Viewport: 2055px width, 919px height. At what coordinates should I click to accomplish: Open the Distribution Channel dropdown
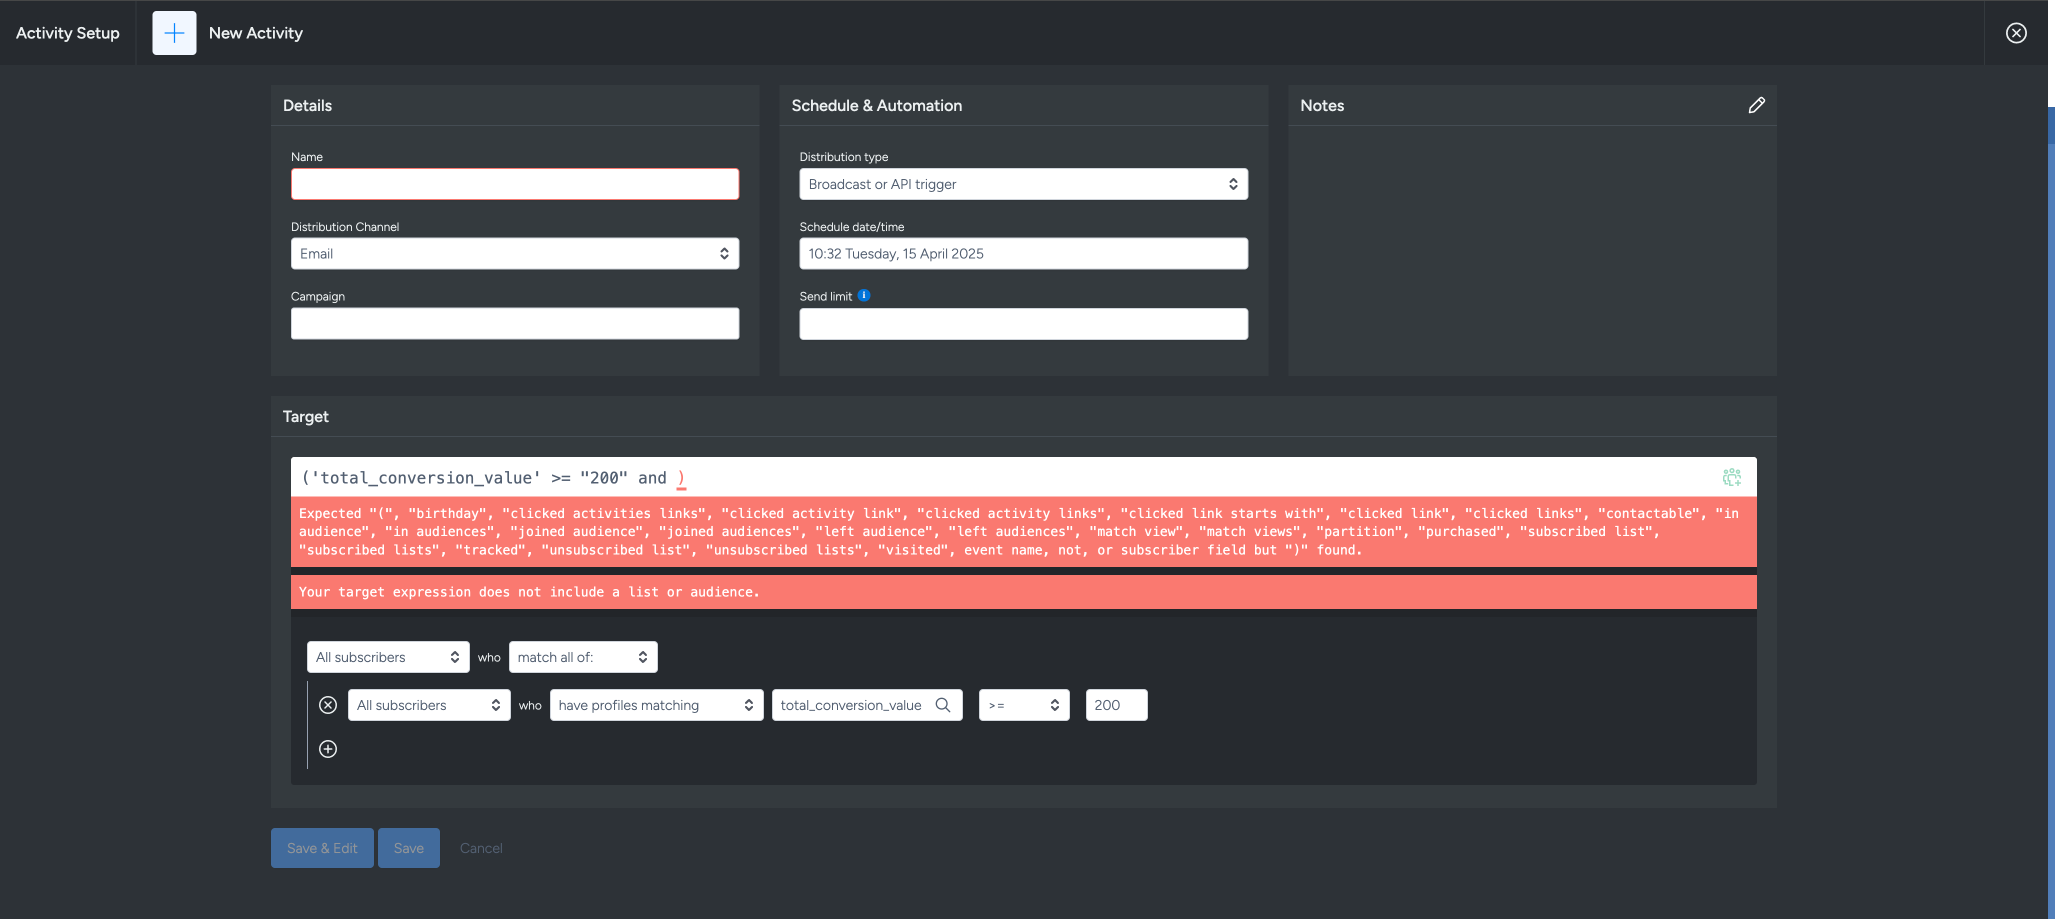(x=514, y=254)
